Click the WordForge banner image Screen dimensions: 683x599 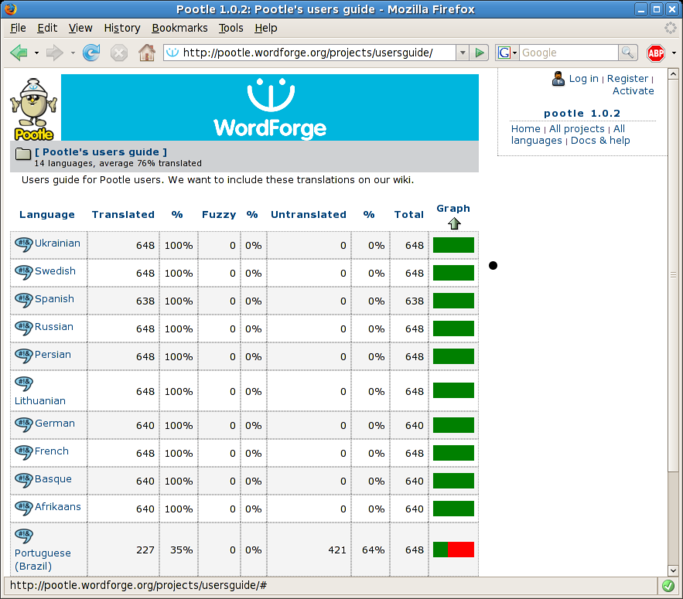coord(270,107)
